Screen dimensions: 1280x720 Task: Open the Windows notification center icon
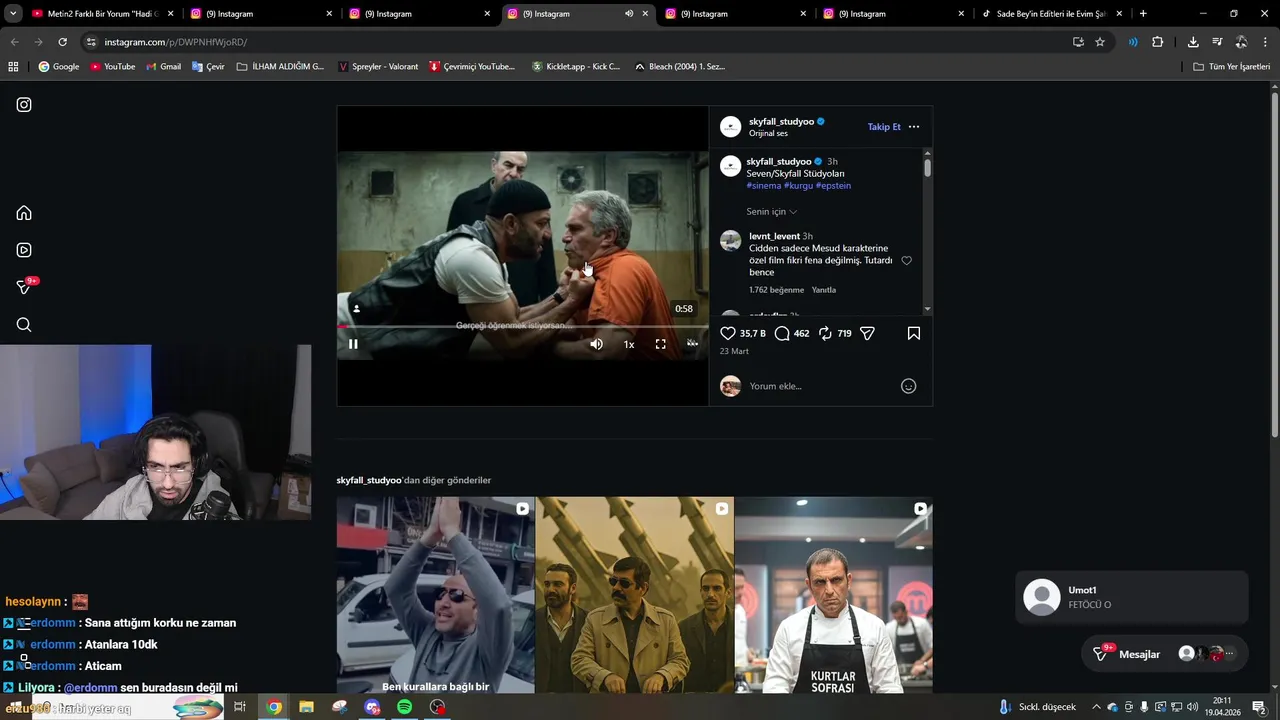1259,707
